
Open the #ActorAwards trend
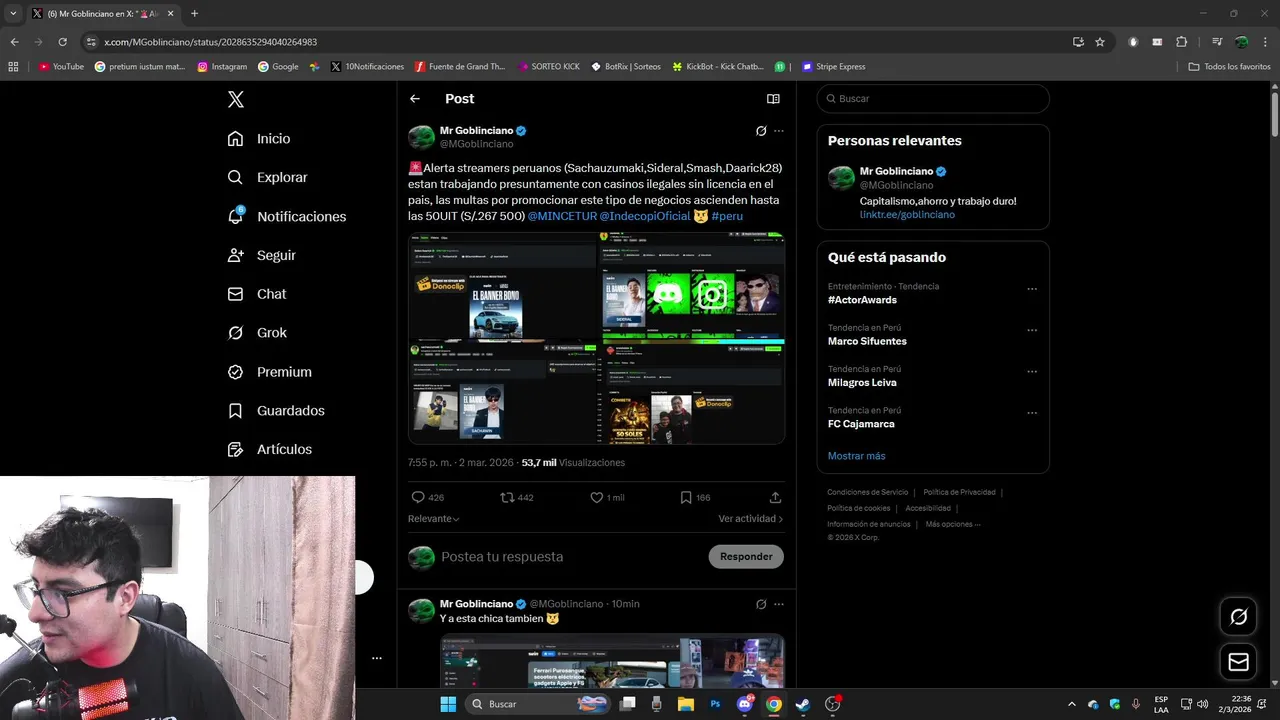pos(862,300)
